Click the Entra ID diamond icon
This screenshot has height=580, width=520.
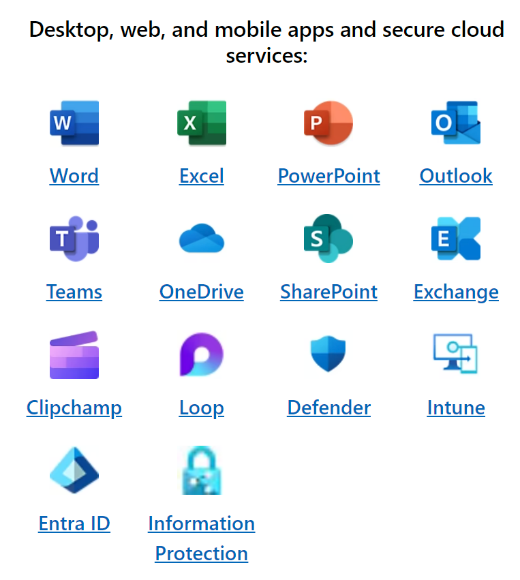click(74, 470)
